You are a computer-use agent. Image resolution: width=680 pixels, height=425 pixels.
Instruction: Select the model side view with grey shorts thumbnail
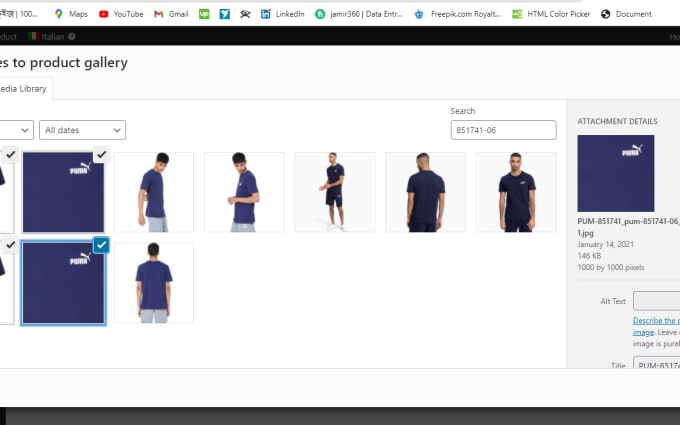[244, 193]
